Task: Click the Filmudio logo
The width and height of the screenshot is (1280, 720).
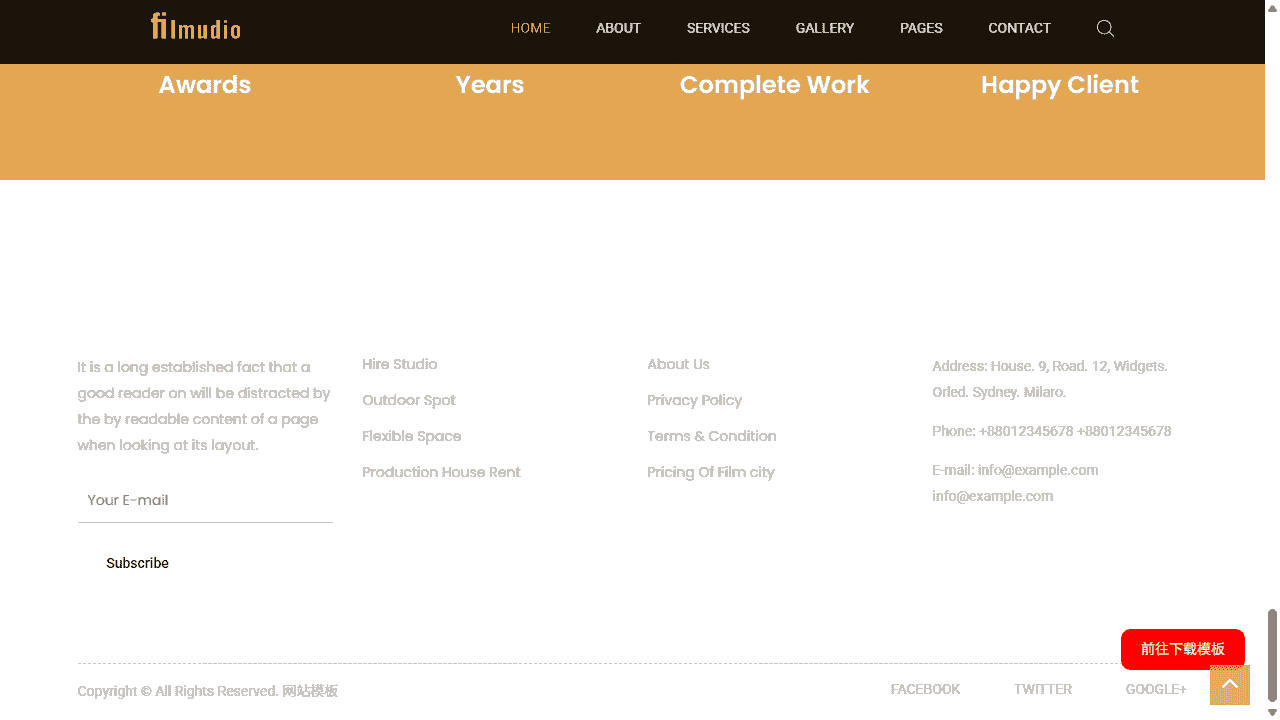Action: 196,27
